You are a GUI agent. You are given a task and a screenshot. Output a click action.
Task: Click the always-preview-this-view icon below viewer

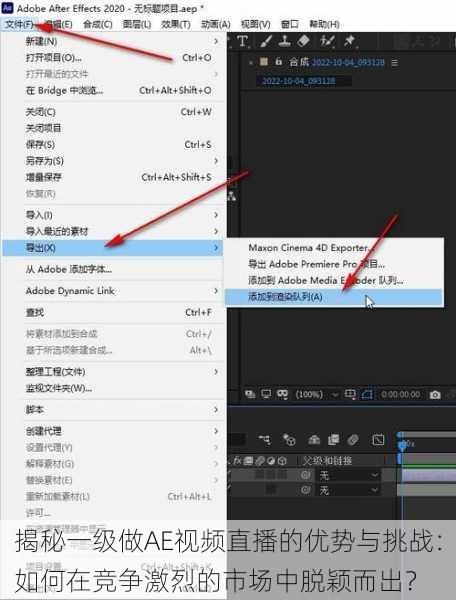pyautogui.click(x=250, y=394)
